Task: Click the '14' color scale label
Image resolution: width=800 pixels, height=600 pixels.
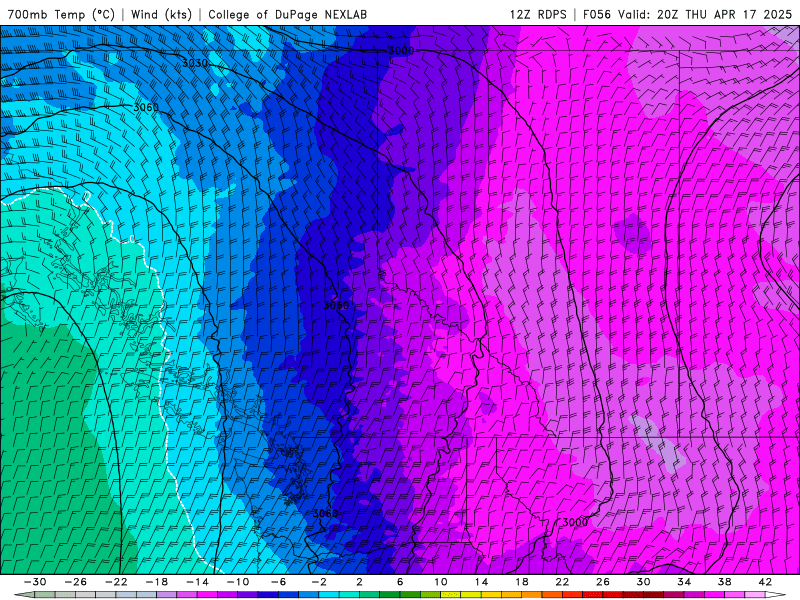Action: (x=481, y=582)
